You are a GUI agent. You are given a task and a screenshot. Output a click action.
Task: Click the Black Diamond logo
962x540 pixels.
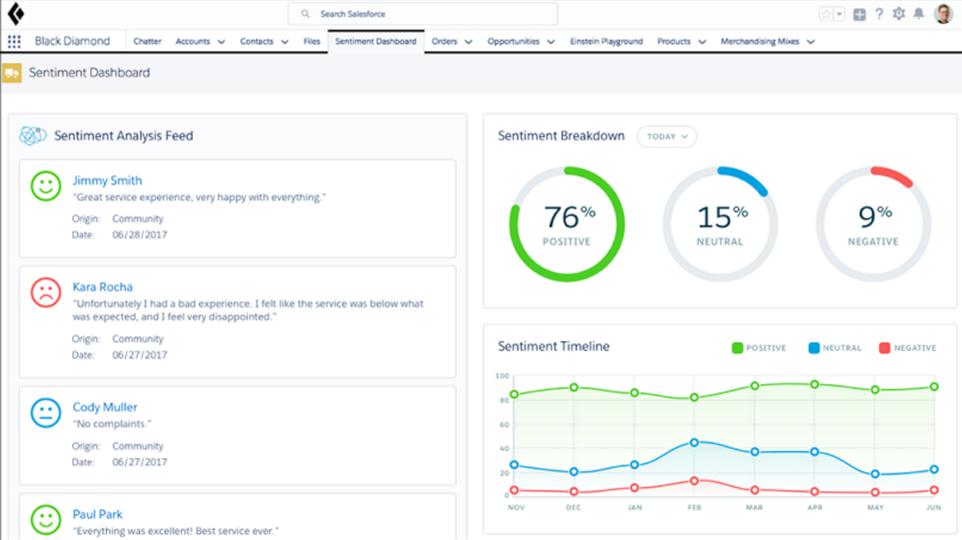[x=16, y=14]
